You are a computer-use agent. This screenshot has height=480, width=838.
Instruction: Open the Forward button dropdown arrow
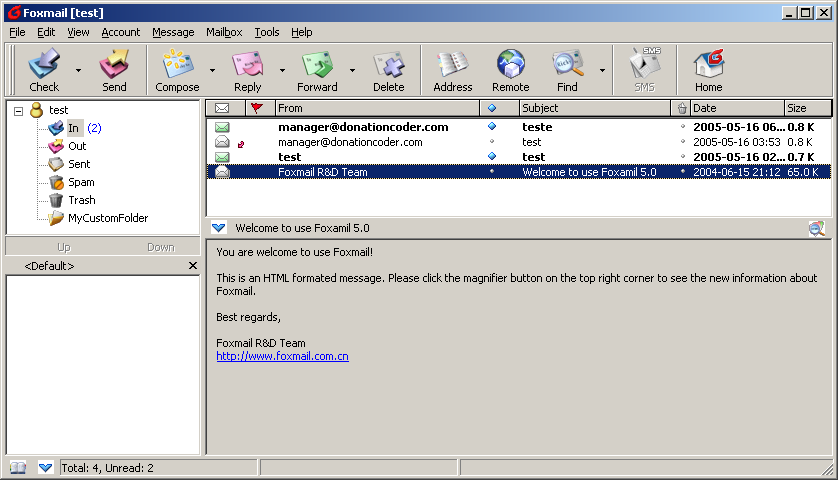click(352, 70)
